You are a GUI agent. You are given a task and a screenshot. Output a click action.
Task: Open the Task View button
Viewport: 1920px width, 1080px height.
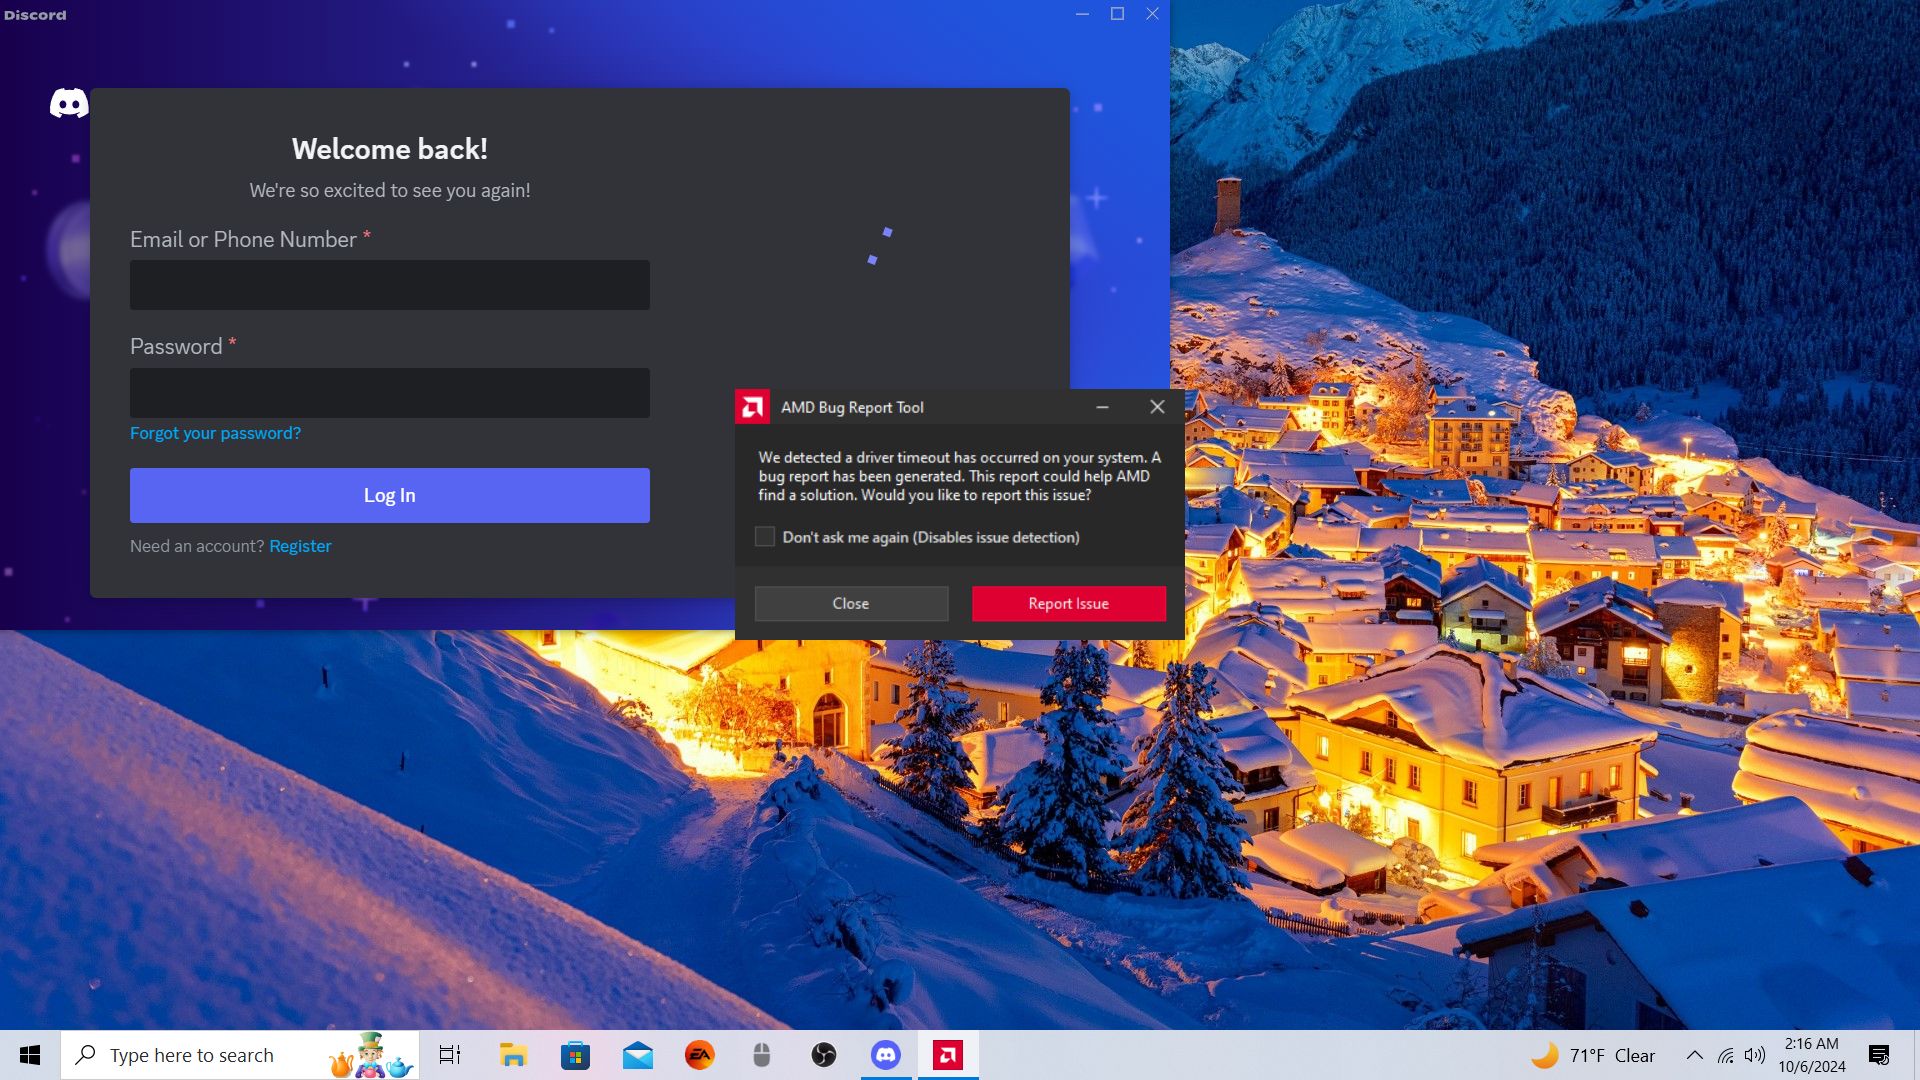(x=450, y=1055)
